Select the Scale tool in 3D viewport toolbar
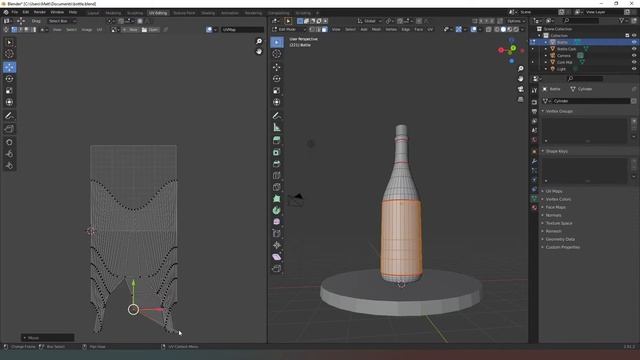 point(277,91)
